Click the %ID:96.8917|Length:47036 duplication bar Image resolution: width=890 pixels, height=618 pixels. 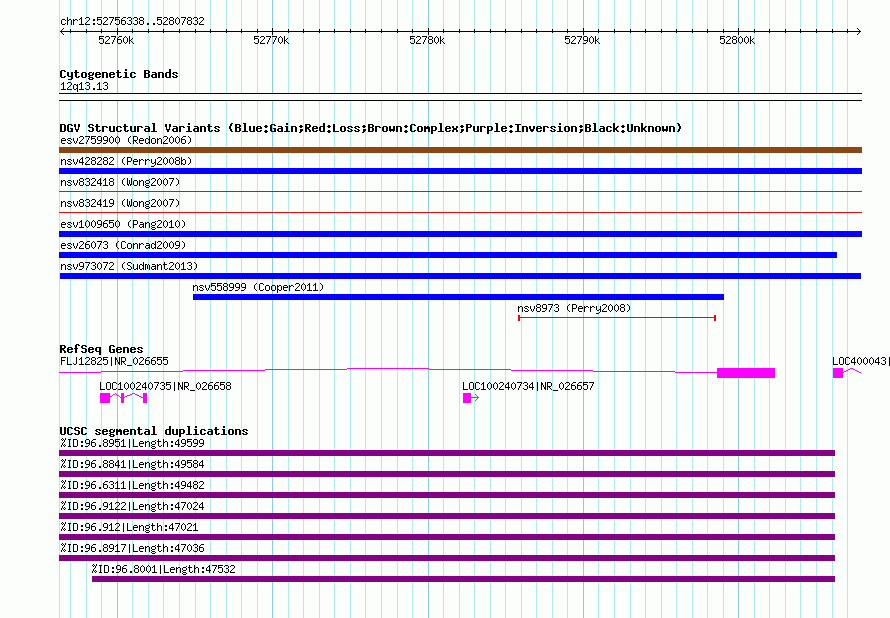click(x=447, y=558)
